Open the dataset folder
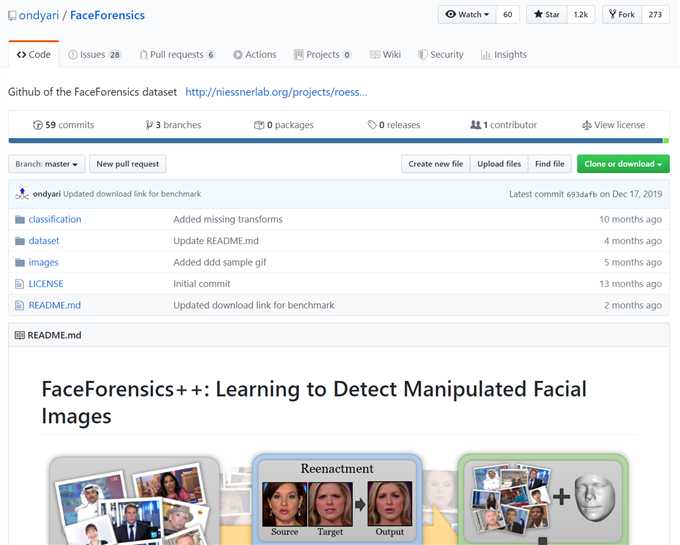The height and width of the screenshot is (545, 680). tap(43, 241)
